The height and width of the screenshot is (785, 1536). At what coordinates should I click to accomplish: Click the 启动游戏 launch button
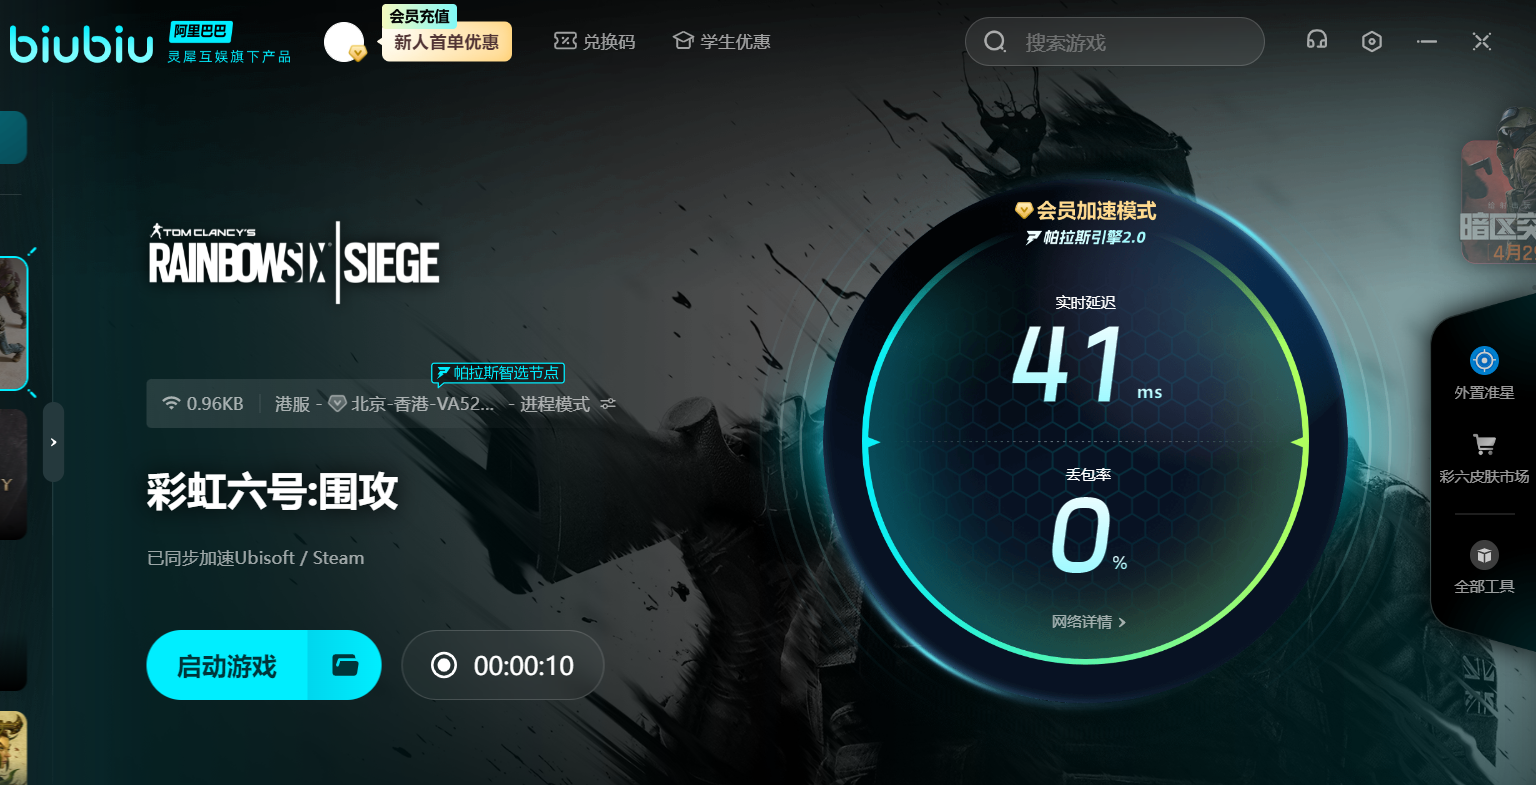[227, 665]
